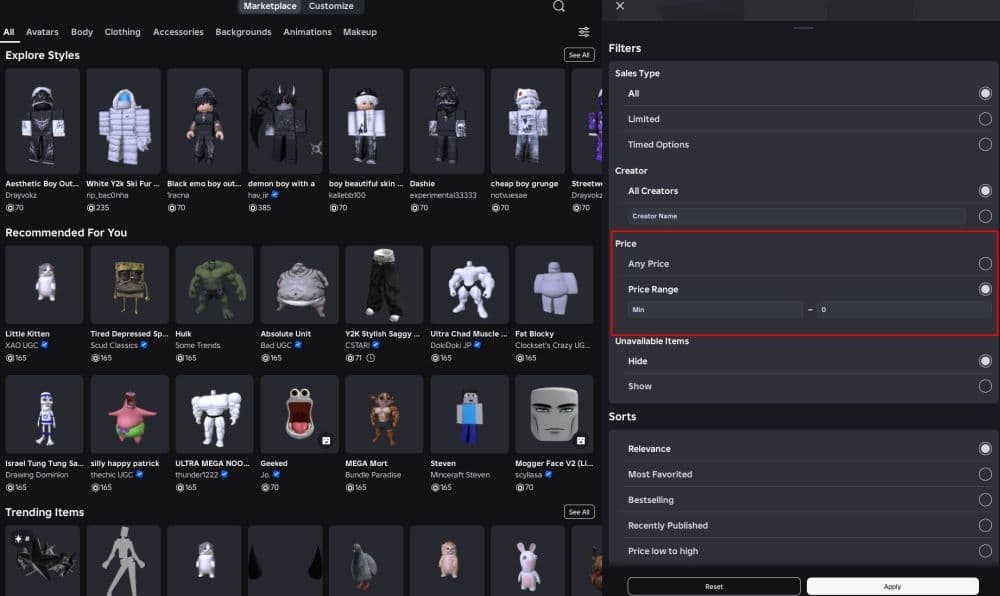The height and width of the screenshot is (596, 1000).
Task: Click the verified badge beside hav_ir
Action: (x=275, y=195)
